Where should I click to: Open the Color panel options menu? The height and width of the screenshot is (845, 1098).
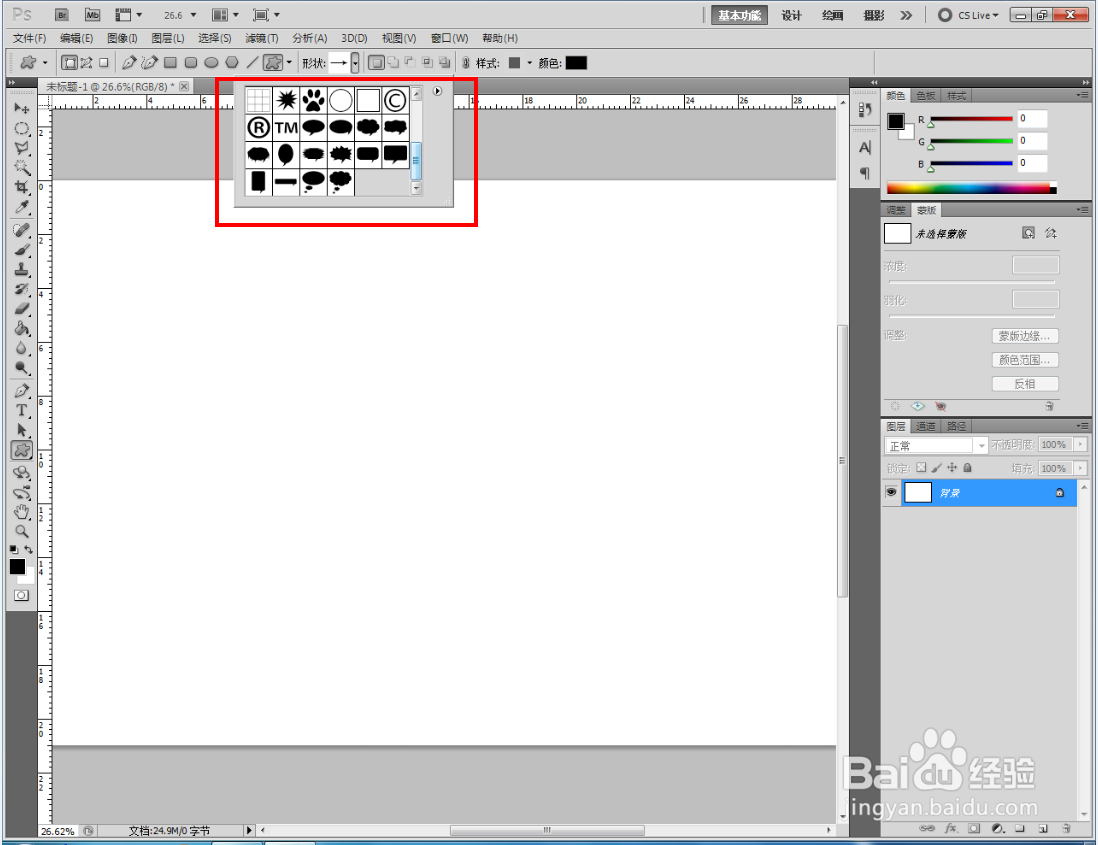[1083, 95]
